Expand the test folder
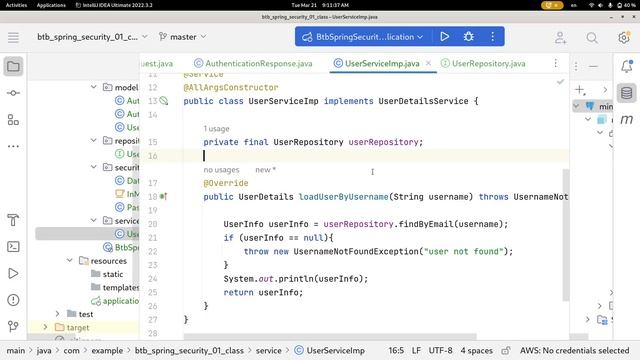The width and height of the screenshot is (640, 360). (57, 314)
